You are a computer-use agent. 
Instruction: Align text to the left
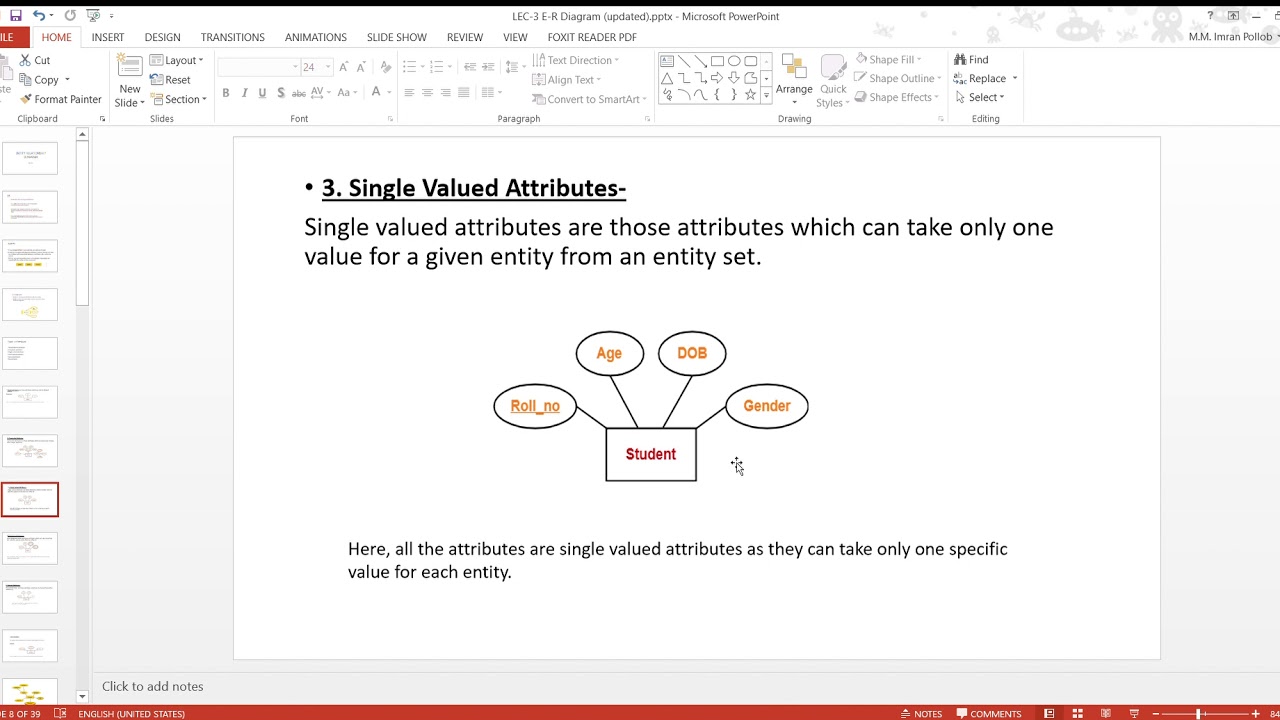(409, 93)
